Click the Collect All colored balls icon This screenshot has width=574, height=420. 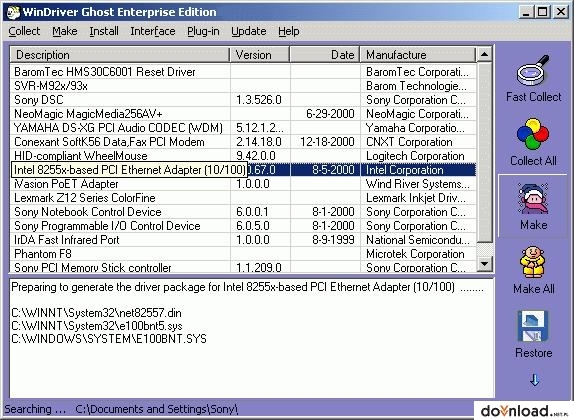(533, 134)
